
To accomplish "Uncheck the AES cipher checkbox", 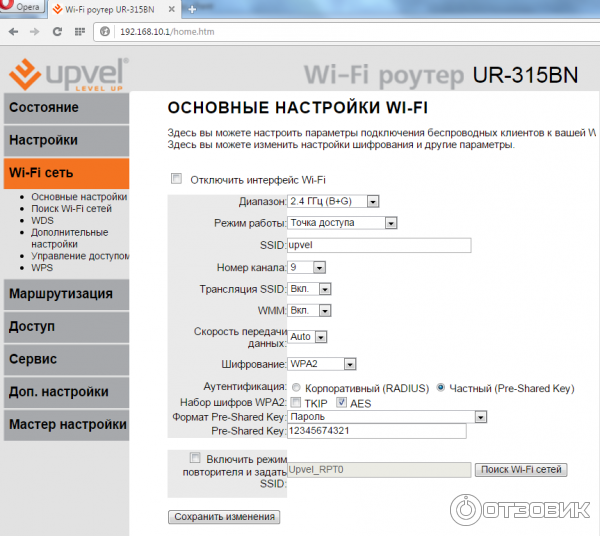I will click(x=341, y=402).
